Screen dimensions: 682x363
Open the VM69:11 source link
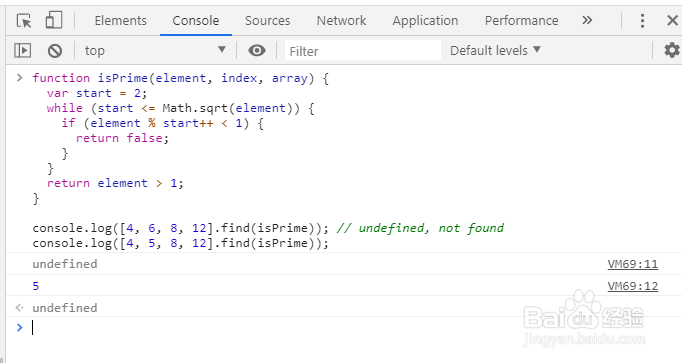coord(632,264)
